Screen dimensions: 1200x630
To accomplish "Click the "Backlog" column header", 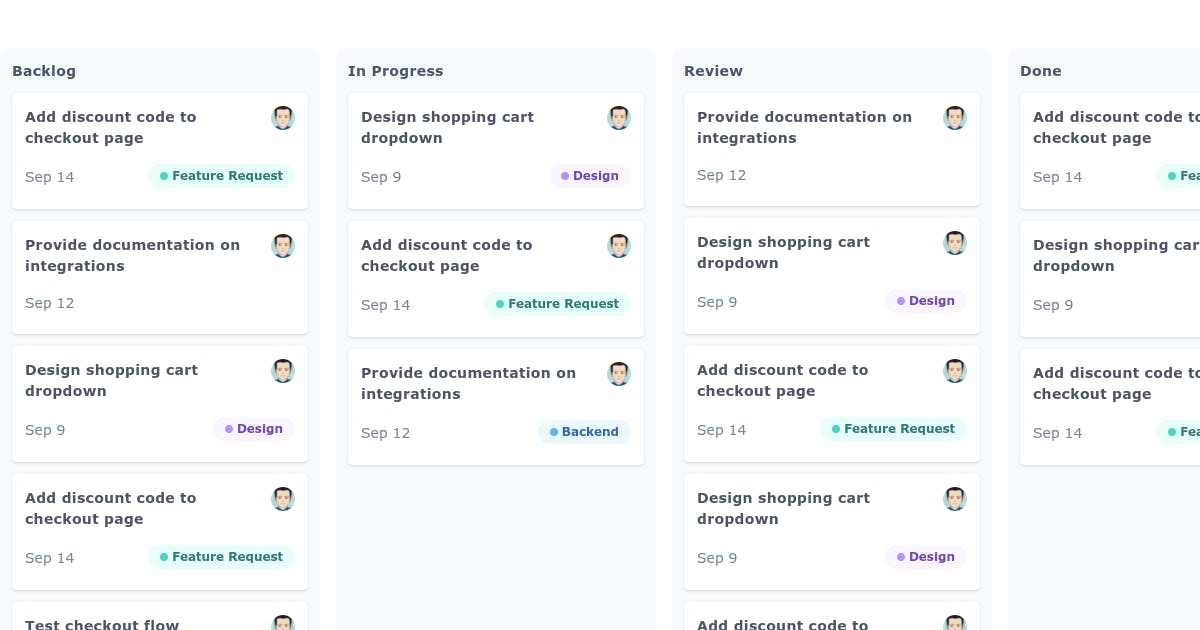I will coord(44,71).
